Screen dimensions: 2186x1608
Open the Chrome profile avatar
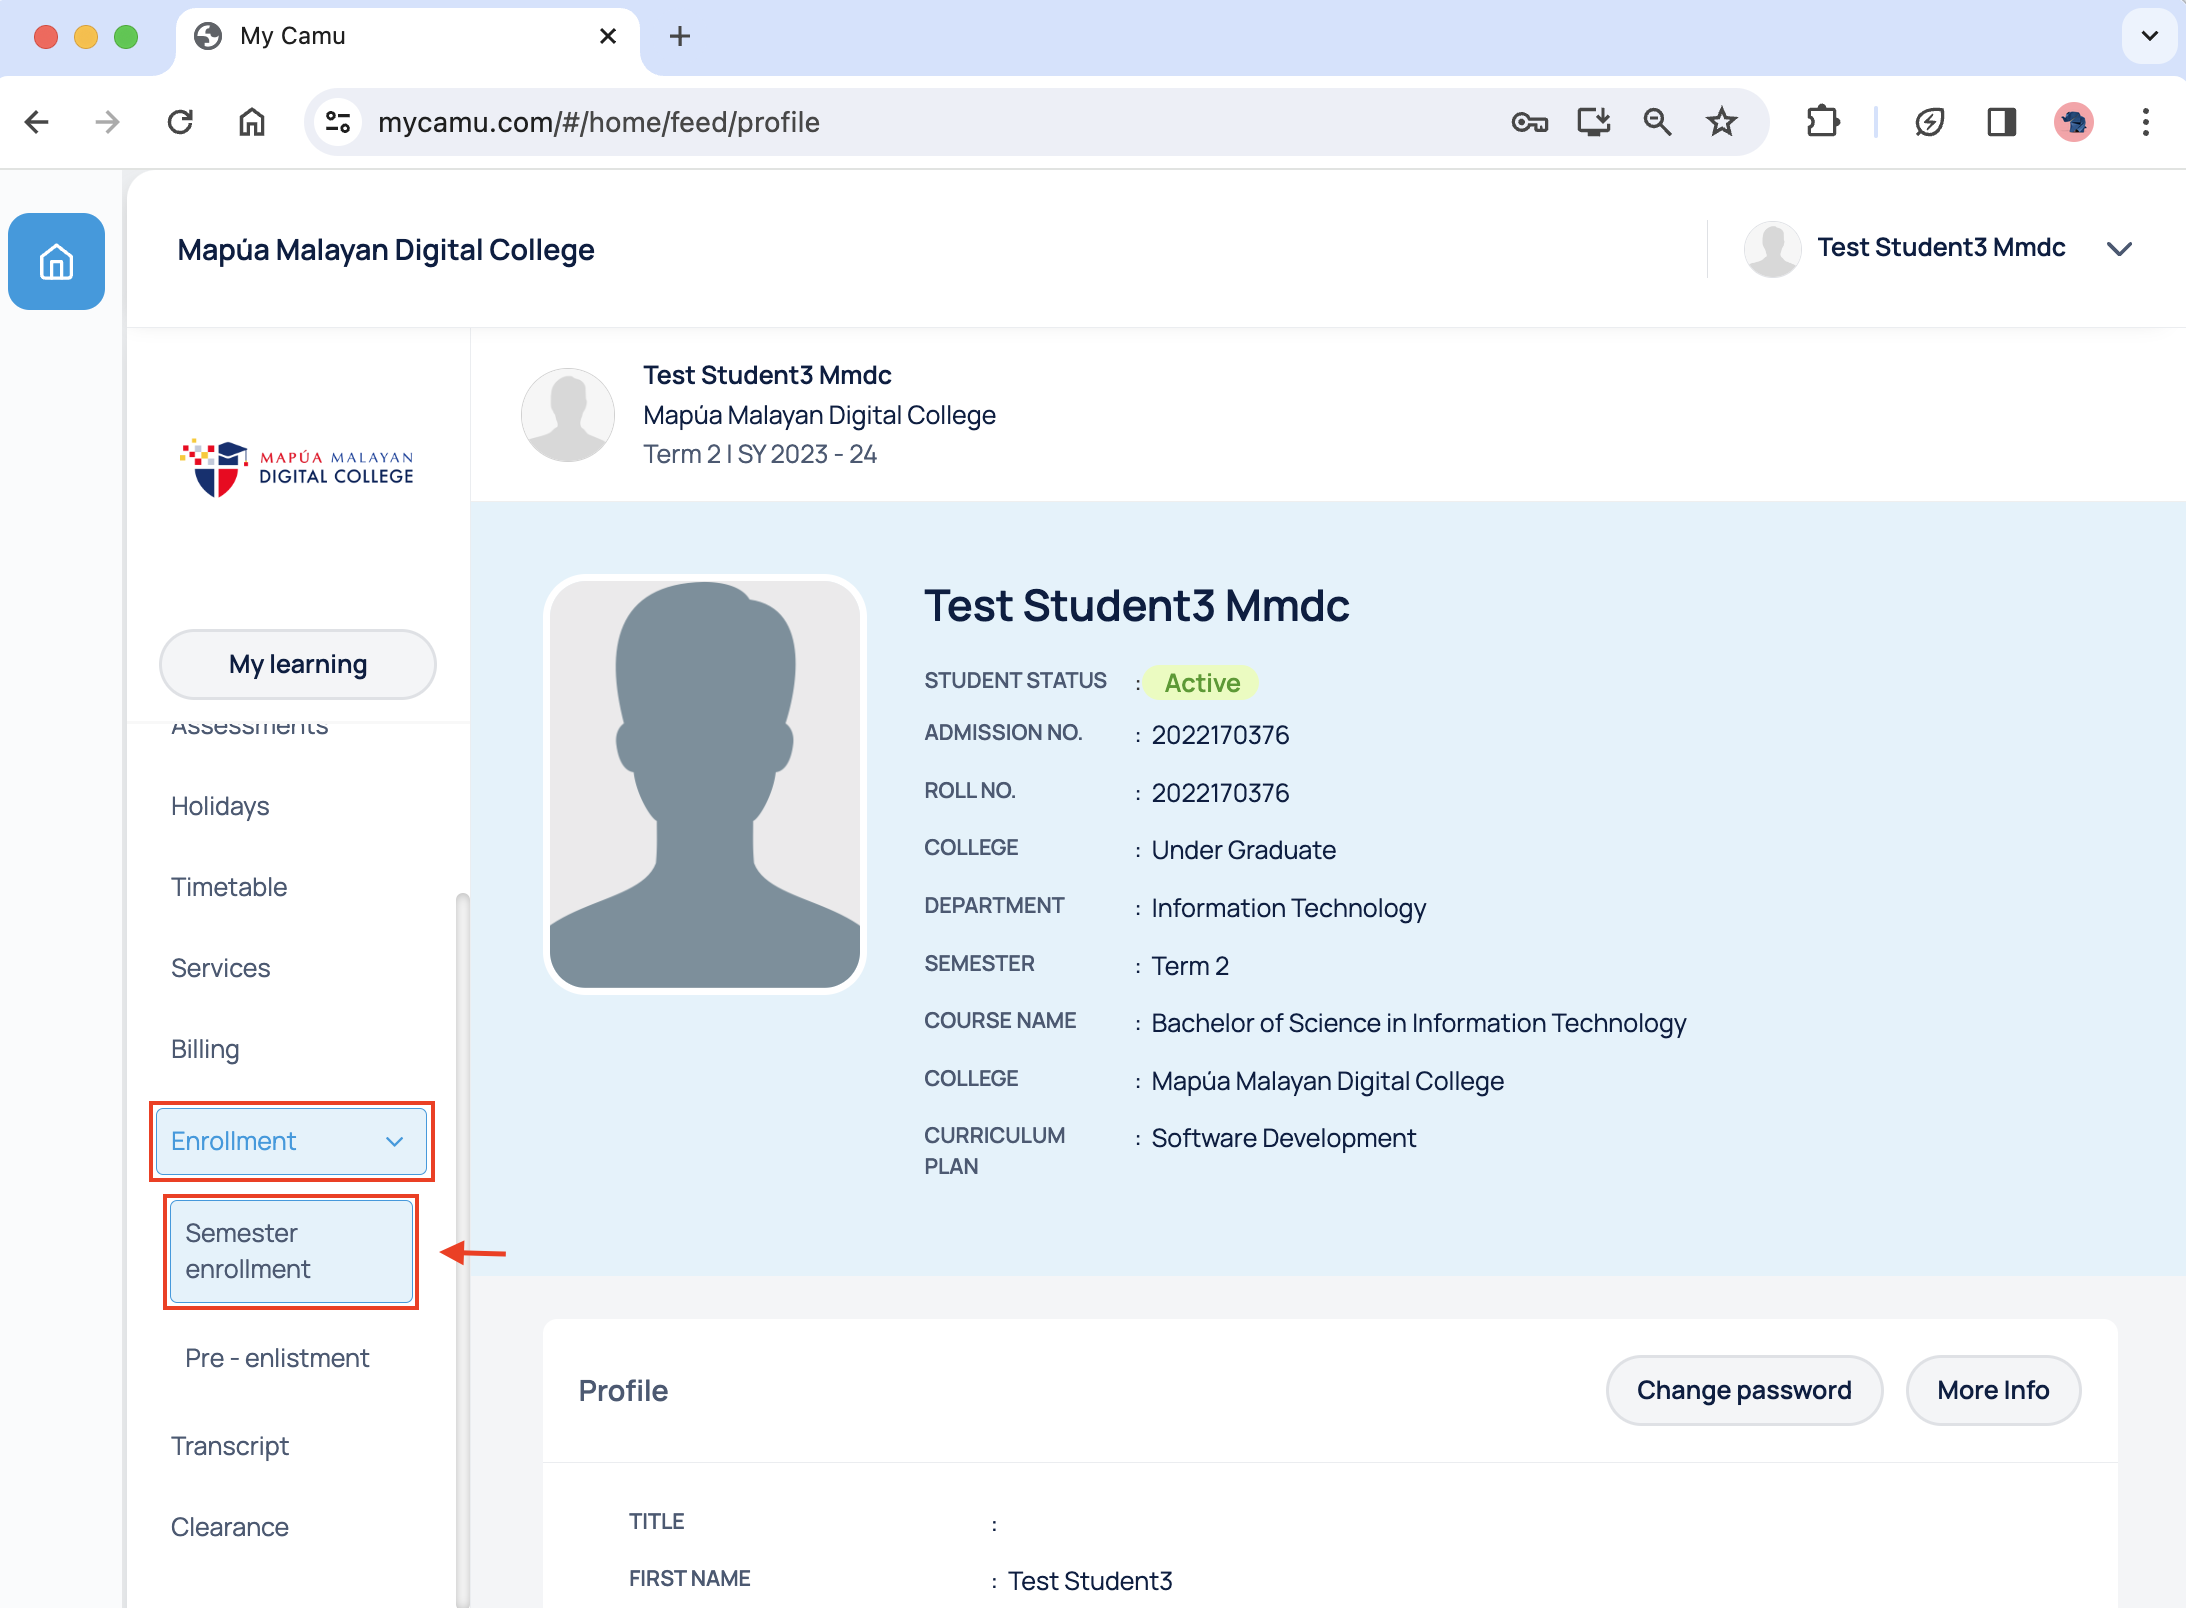pos(2074,122)
